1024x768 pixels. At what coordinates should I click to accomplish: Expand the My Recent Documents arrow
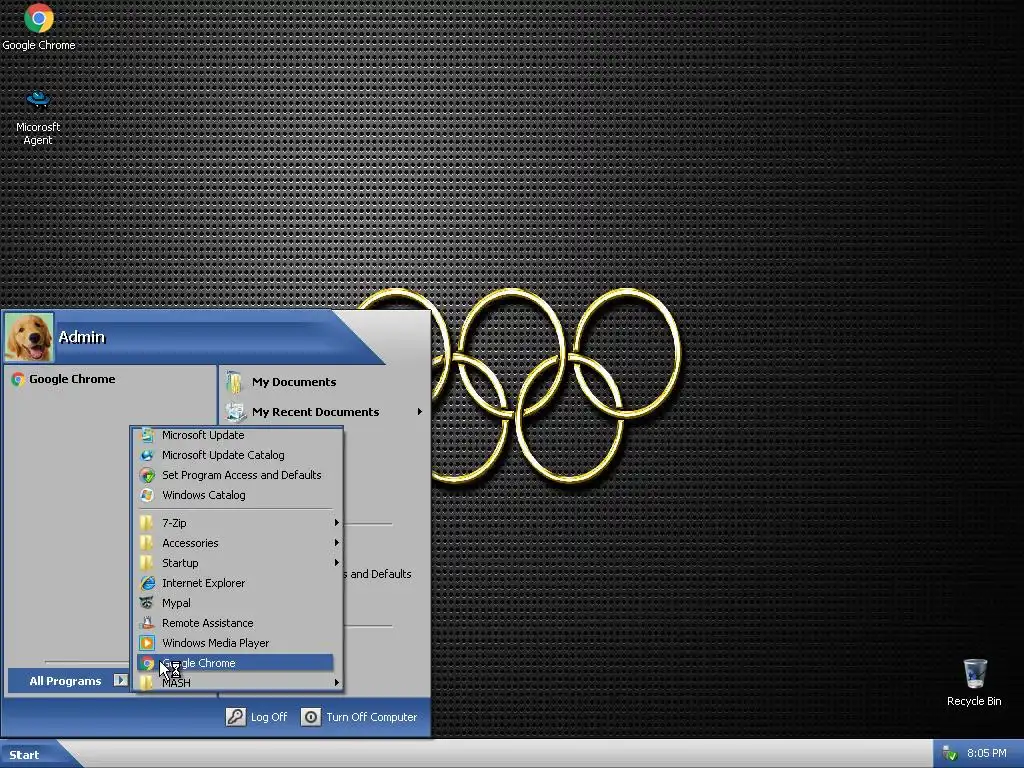[419, 412]
